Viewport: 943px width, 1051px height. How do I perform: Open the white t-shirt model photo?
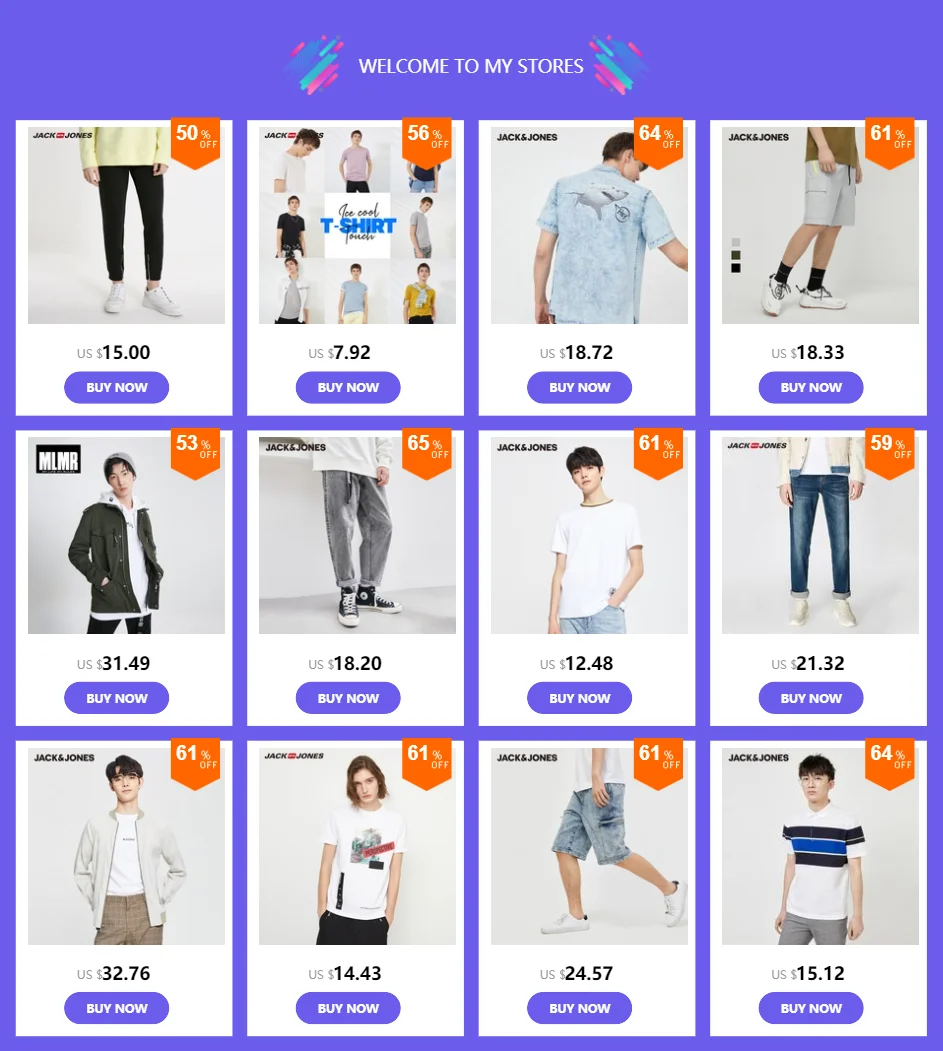point(589,536)
